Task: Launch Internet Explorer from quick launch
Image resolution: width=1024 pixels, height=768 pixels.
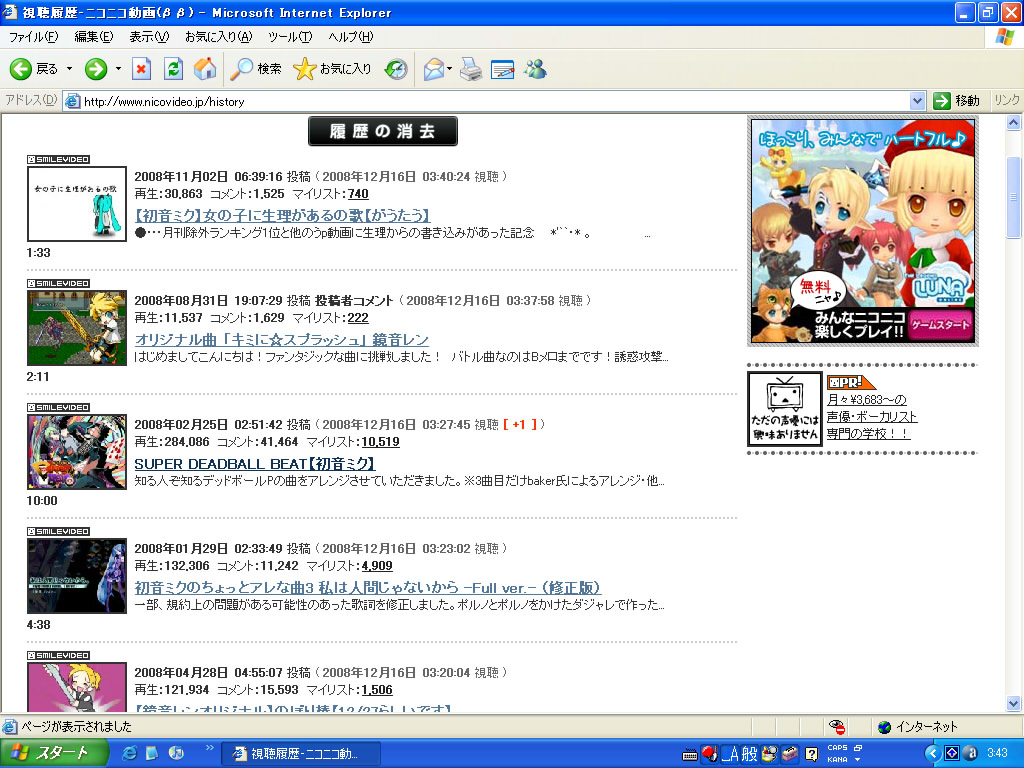Action: pos(129,754)
